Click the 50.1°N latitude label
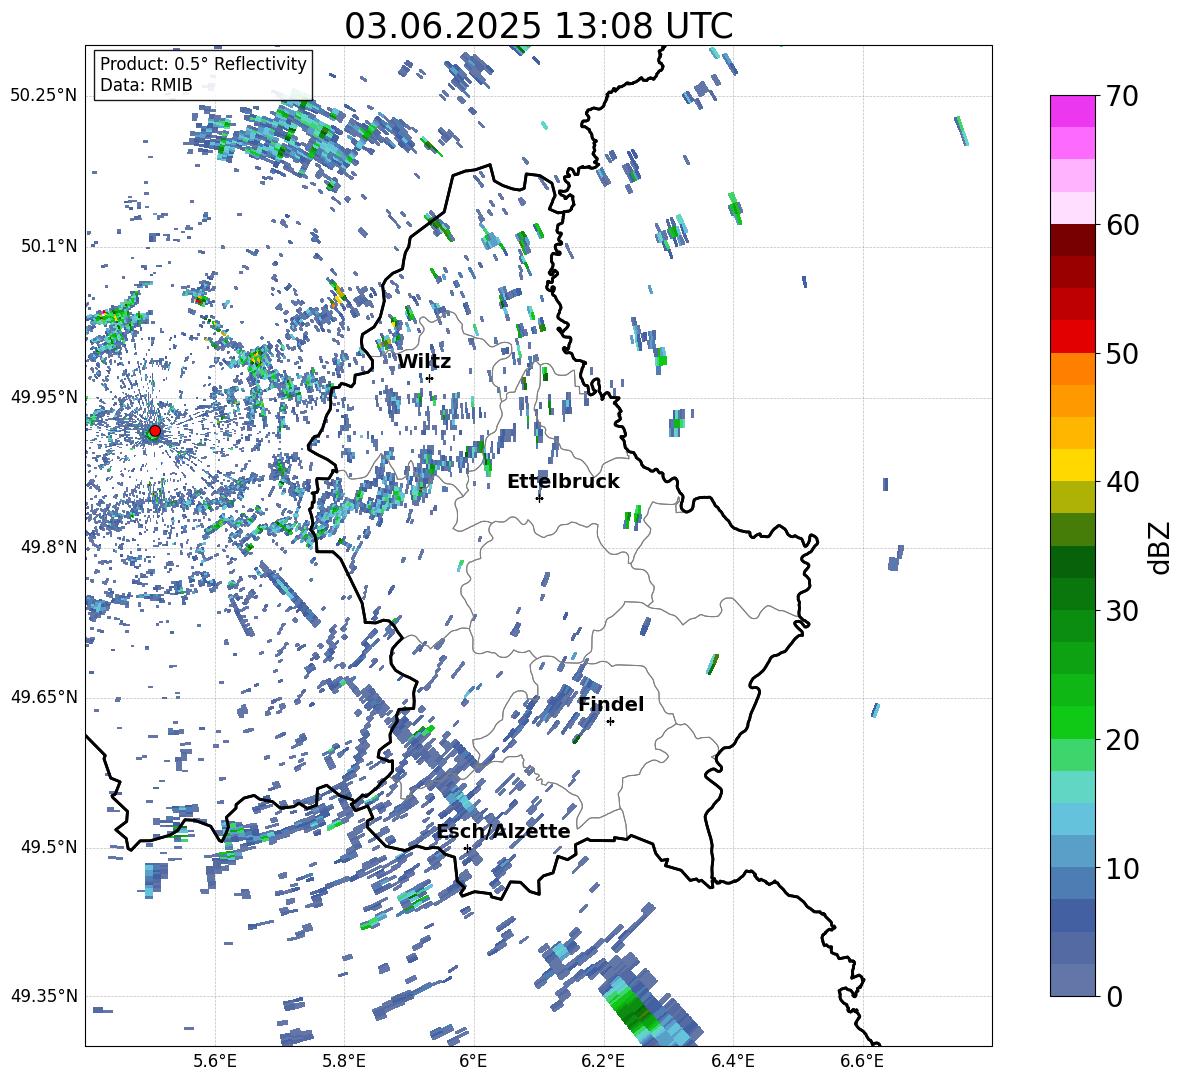 pyautogui.click(x=50, y=246)
